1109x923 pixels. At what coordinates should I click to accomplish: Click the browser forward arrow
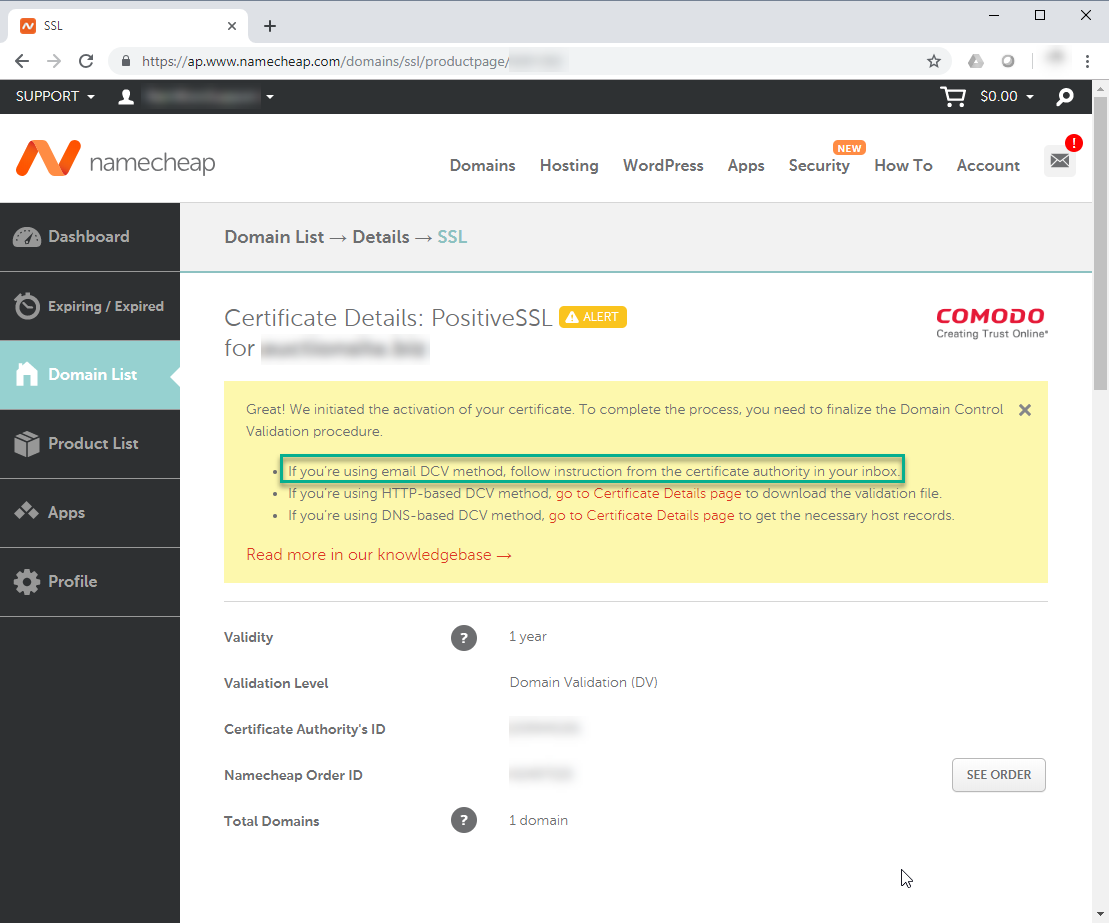(x=54, y=61)
